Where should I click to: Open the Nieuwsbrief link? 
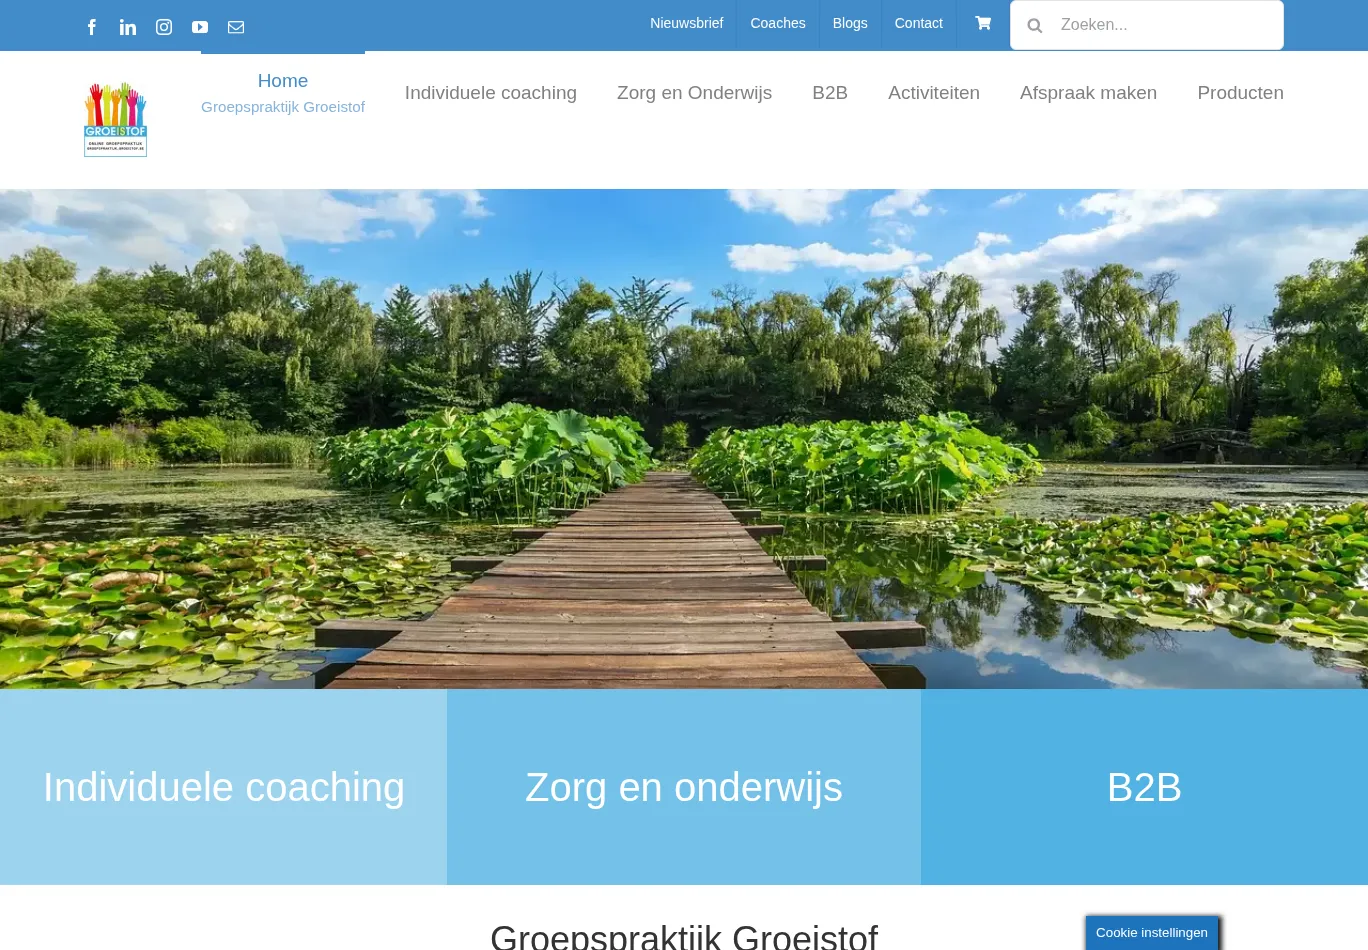[x=686, y=23]
